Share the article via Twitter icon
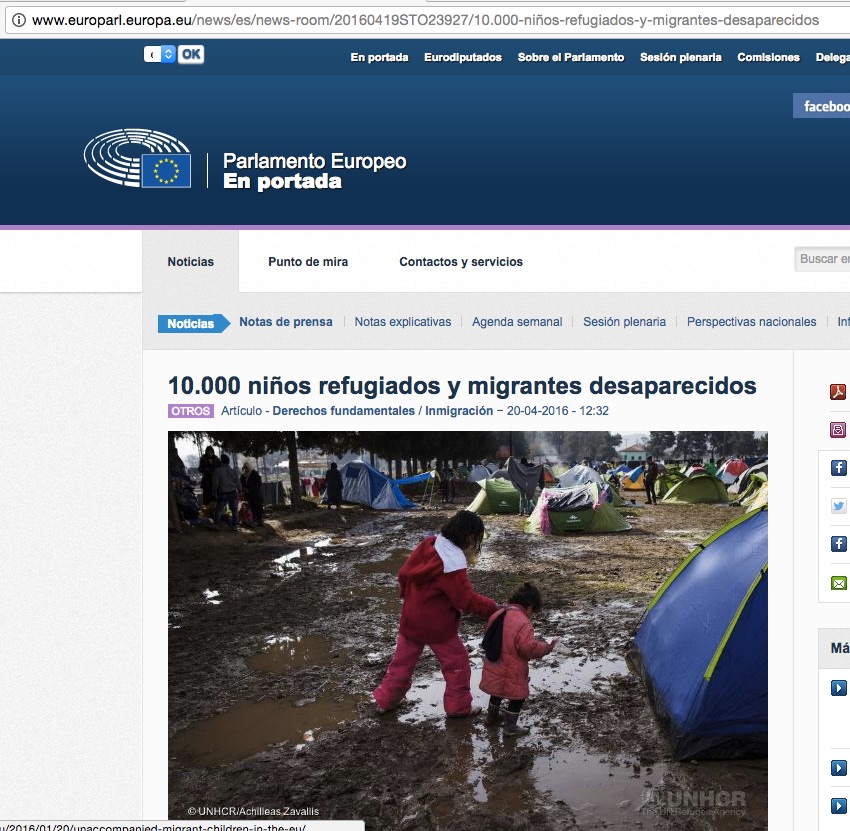Image resolution: width=850 pixels, height=831 pixels. click(838, 506)
